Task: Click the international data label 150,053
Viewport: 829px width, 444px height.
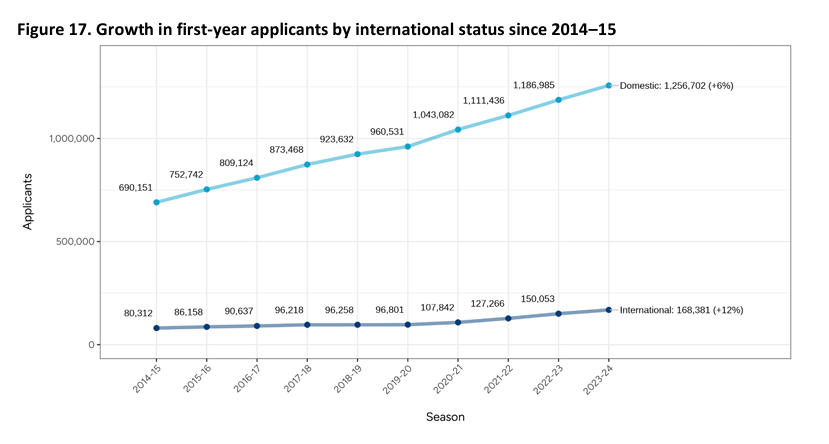Action: pos(538,299)
